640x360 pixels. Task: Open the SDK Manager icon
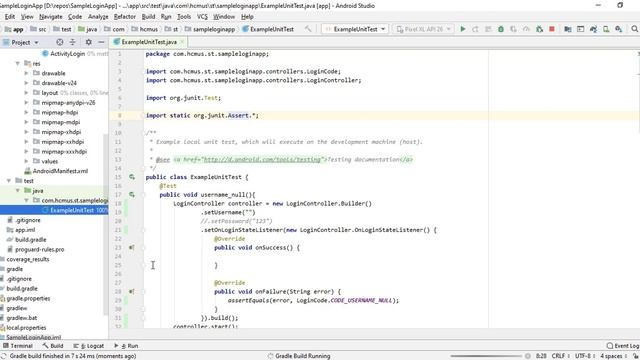click(x=619, y=29)
